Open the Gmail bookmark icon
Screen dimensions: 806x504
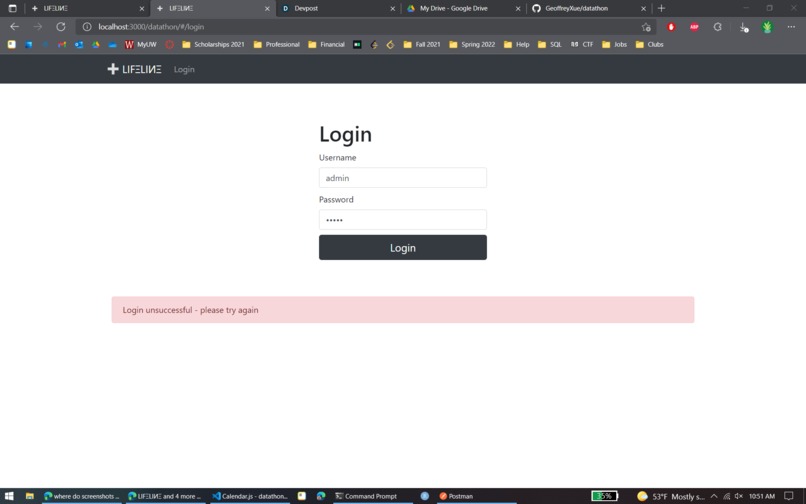(x=62, y=45)
